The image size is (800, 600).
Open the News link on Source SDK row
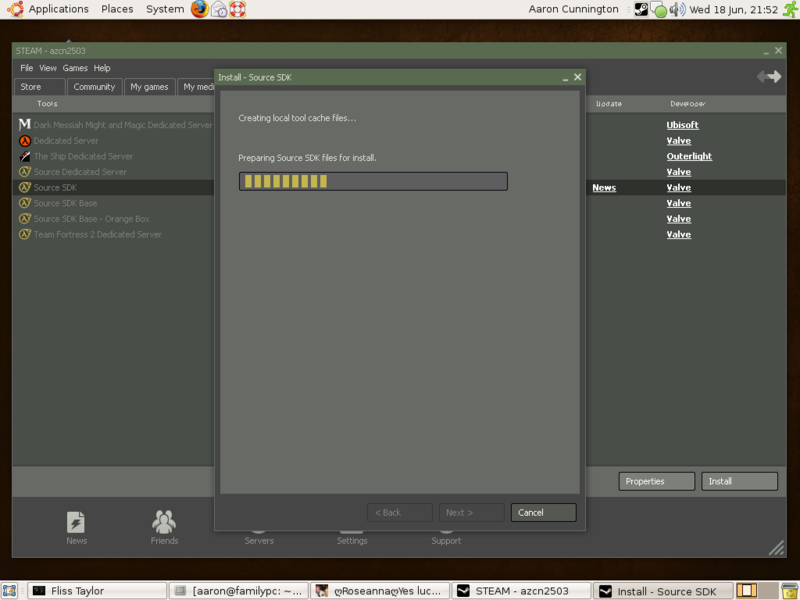pos(604,188)
